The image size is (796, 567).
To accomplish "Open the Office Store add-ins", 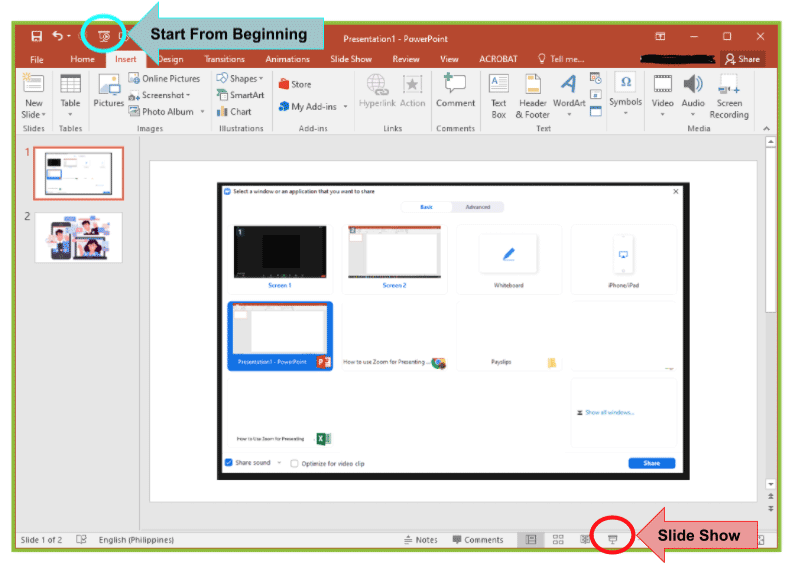I will 295,84.
